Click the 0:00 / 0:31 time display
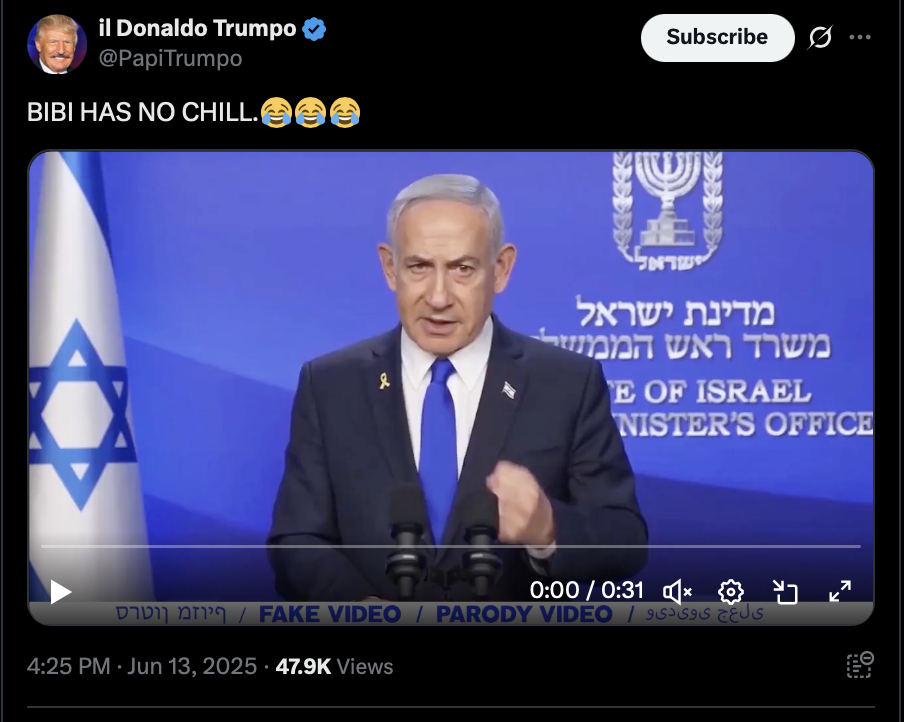904x722 pixels. [586, 590]
